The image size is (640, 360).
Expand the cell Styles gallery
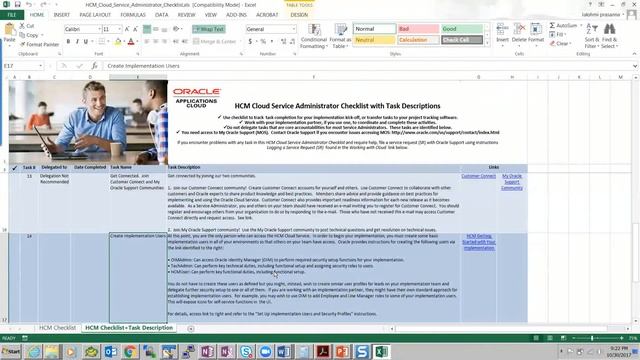click(x=487, y=43)
